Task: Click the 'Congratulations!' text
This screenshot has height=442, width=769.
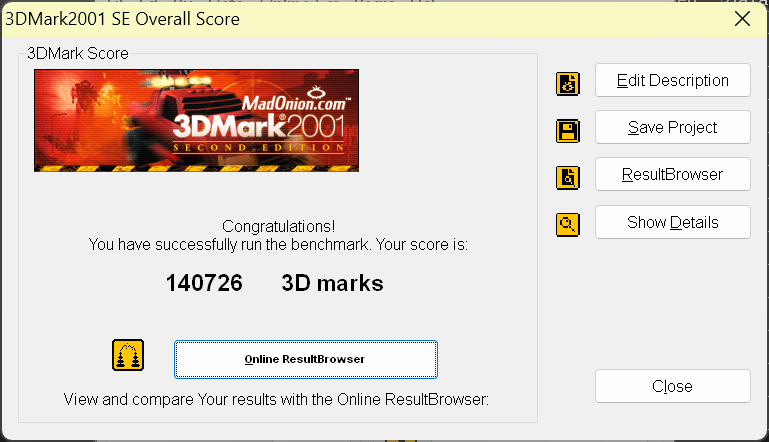Action: tap(279, 226)
